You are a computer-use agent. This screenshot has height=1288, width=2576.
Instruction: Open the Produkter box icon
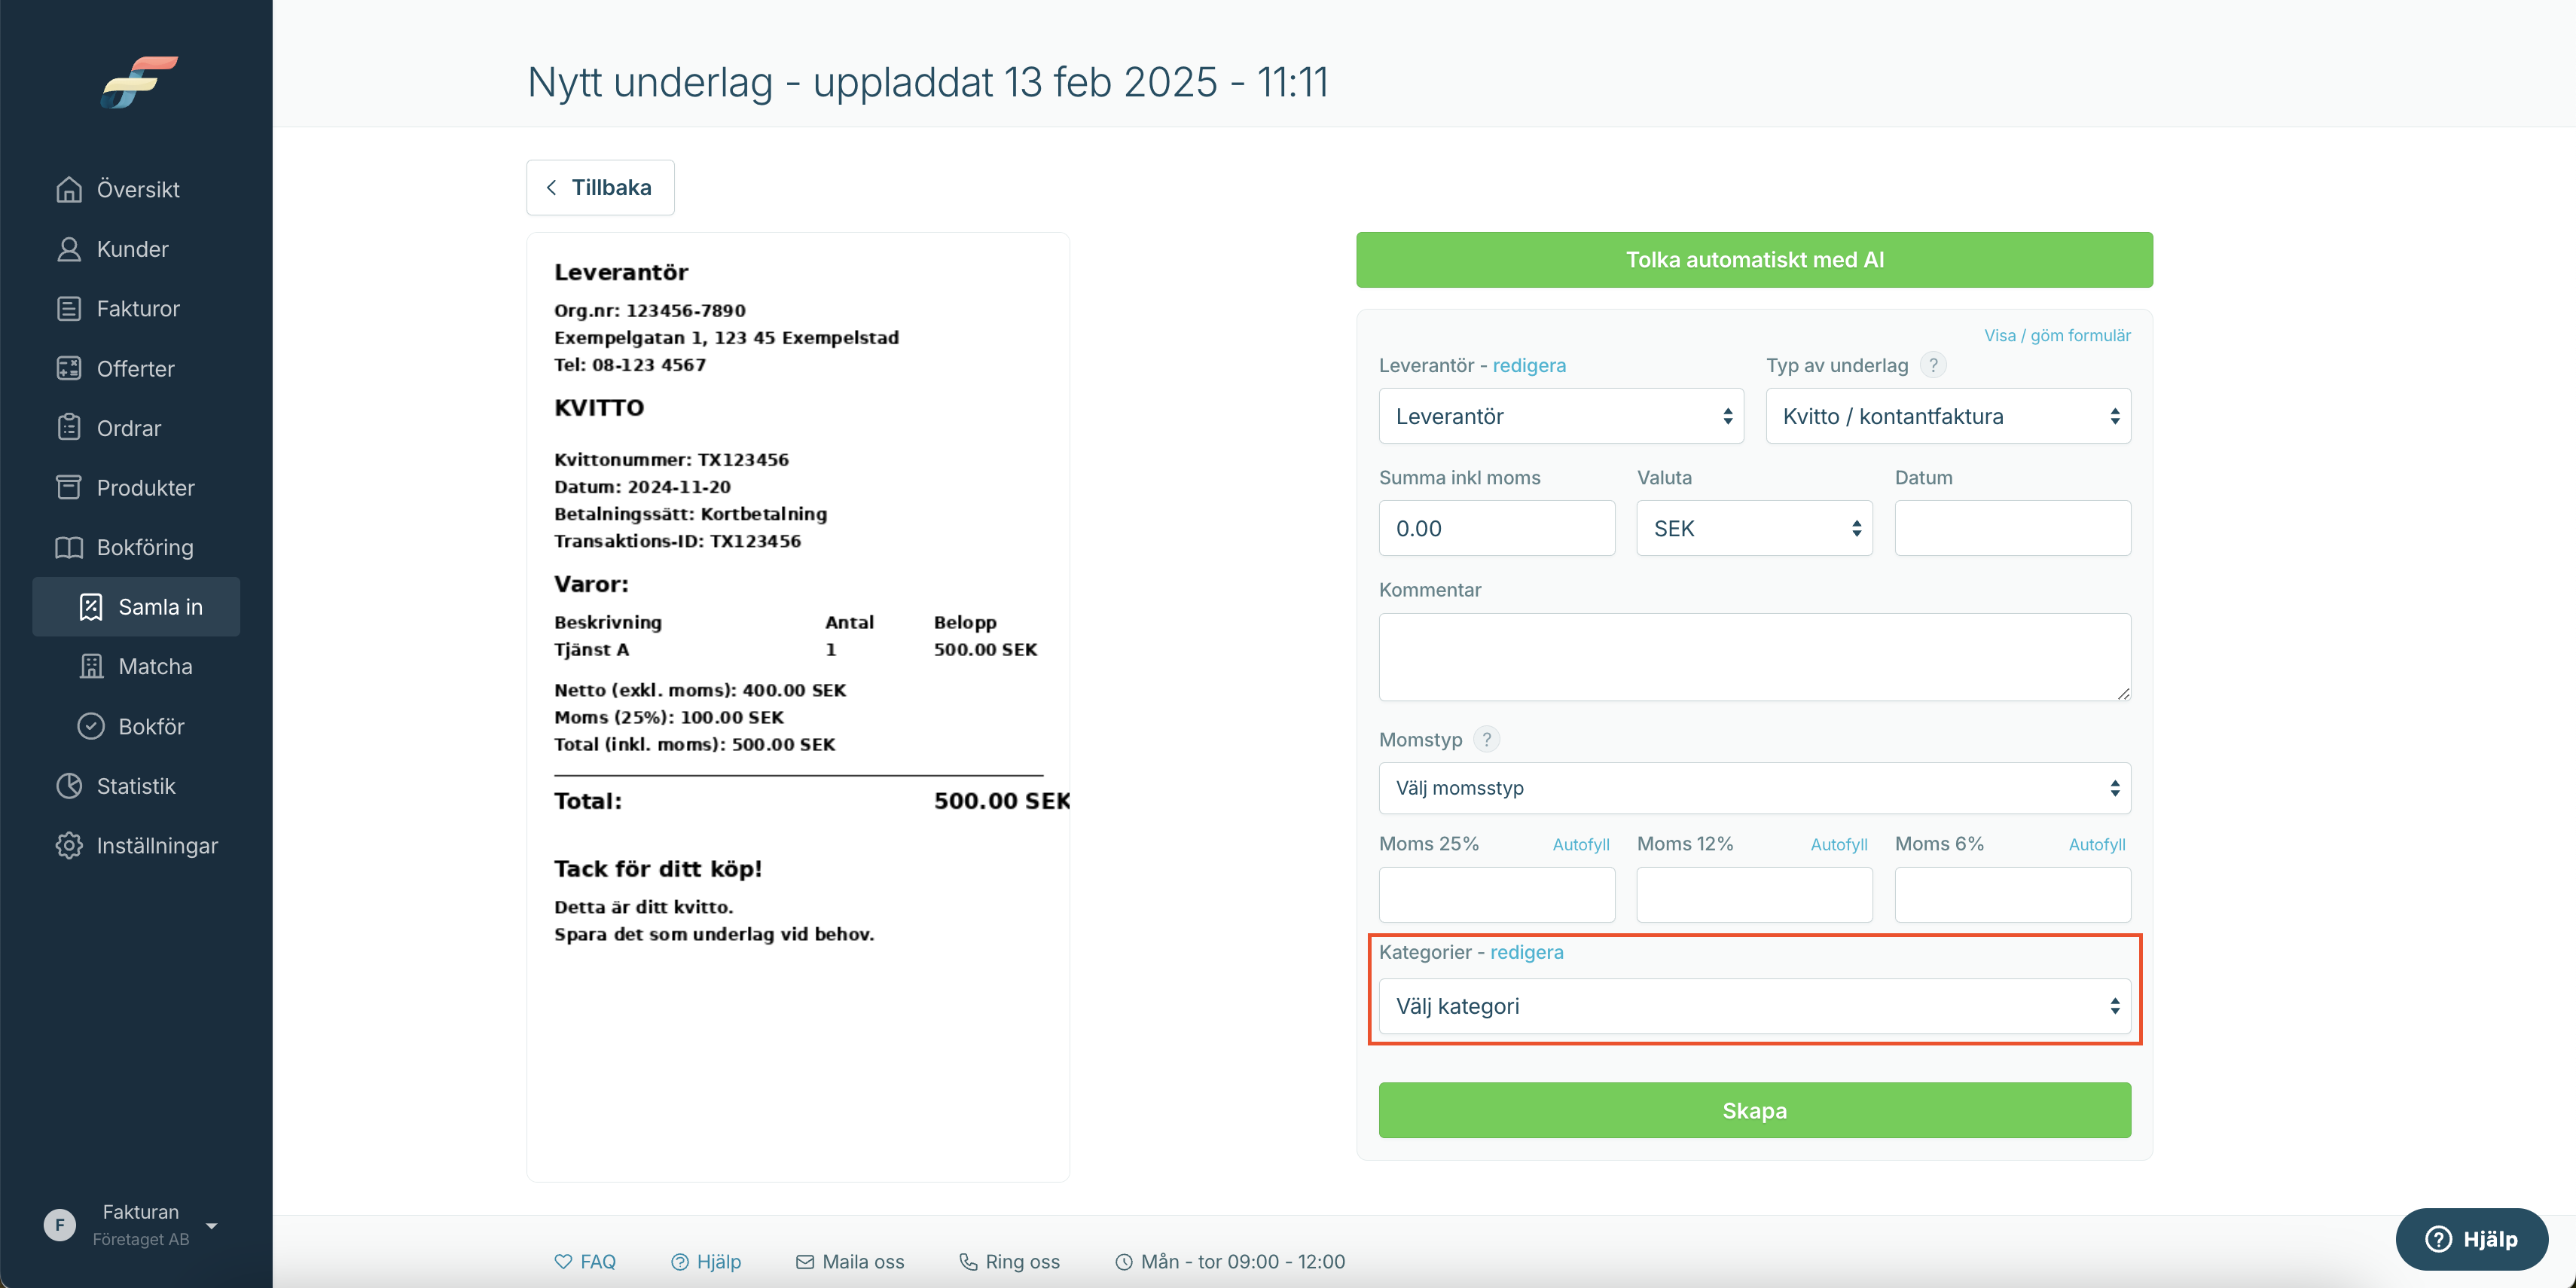pyautogui.click(x=69, y=487)
